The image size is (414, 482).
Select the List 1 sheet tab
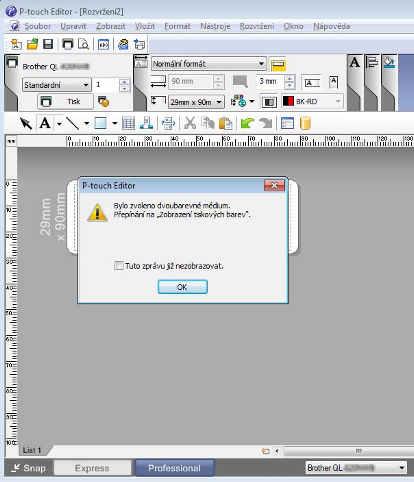tap(32, 450)
